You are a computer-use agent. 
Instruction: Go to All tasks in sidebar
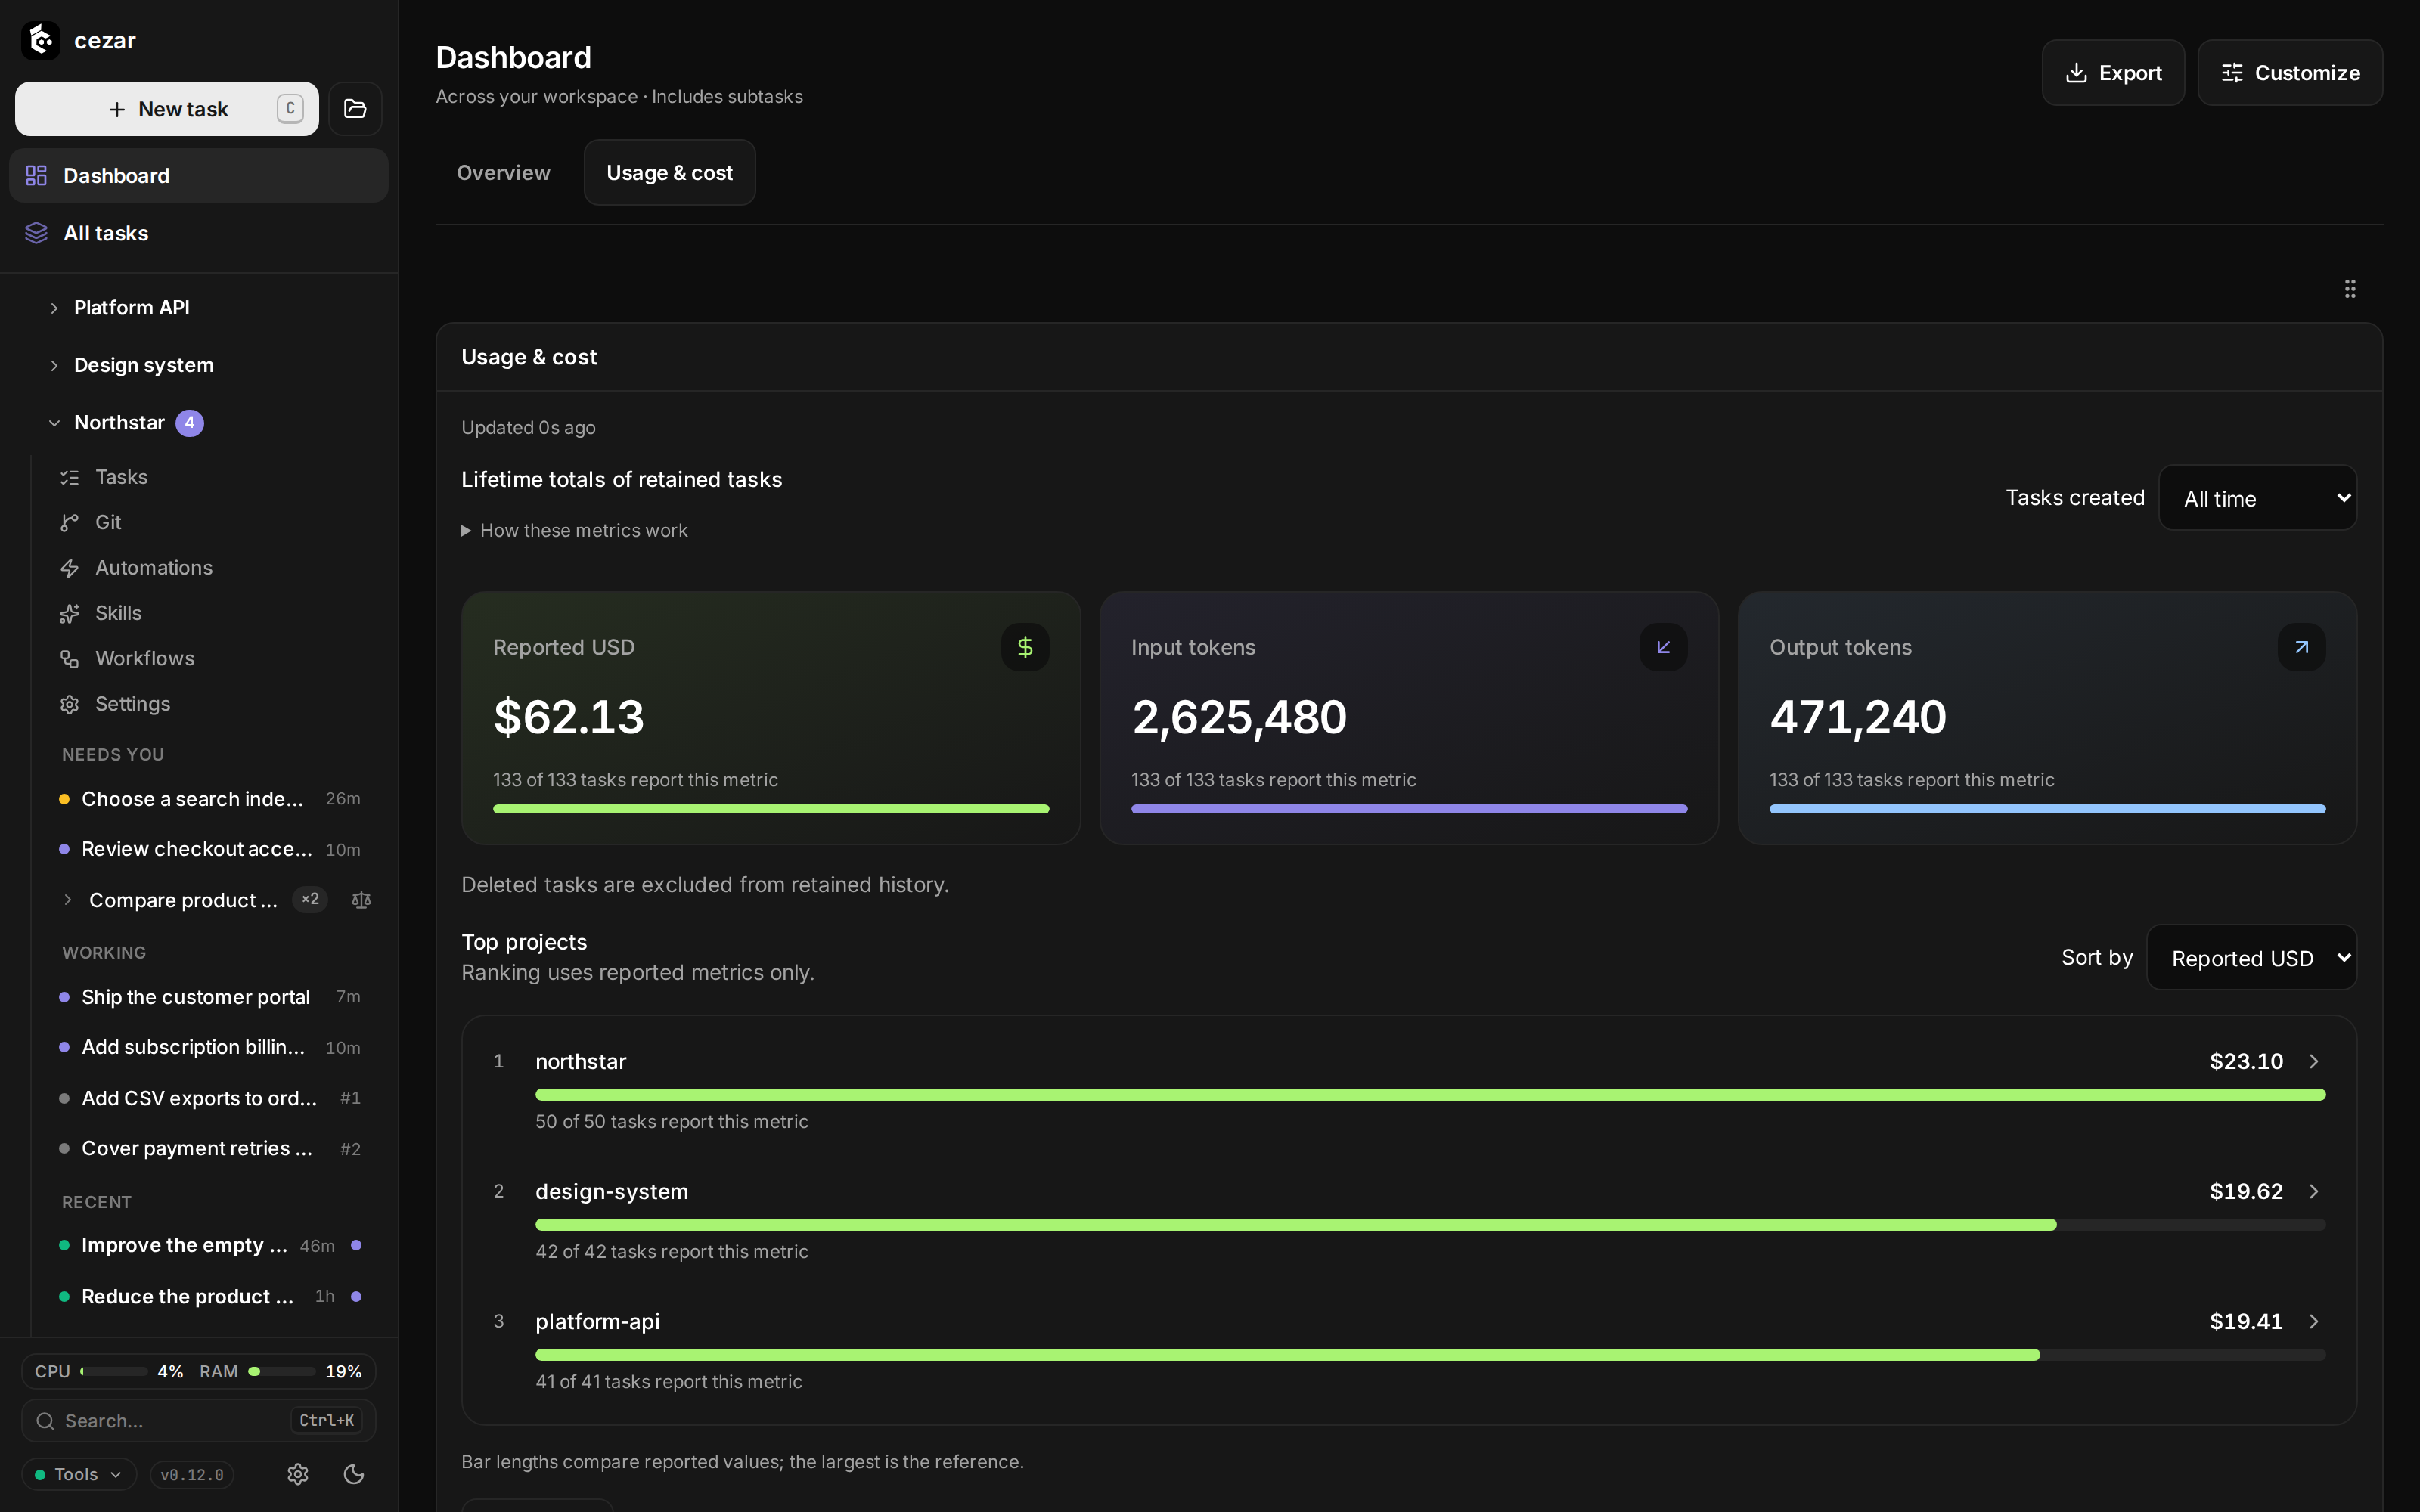(x=199, y=233)
